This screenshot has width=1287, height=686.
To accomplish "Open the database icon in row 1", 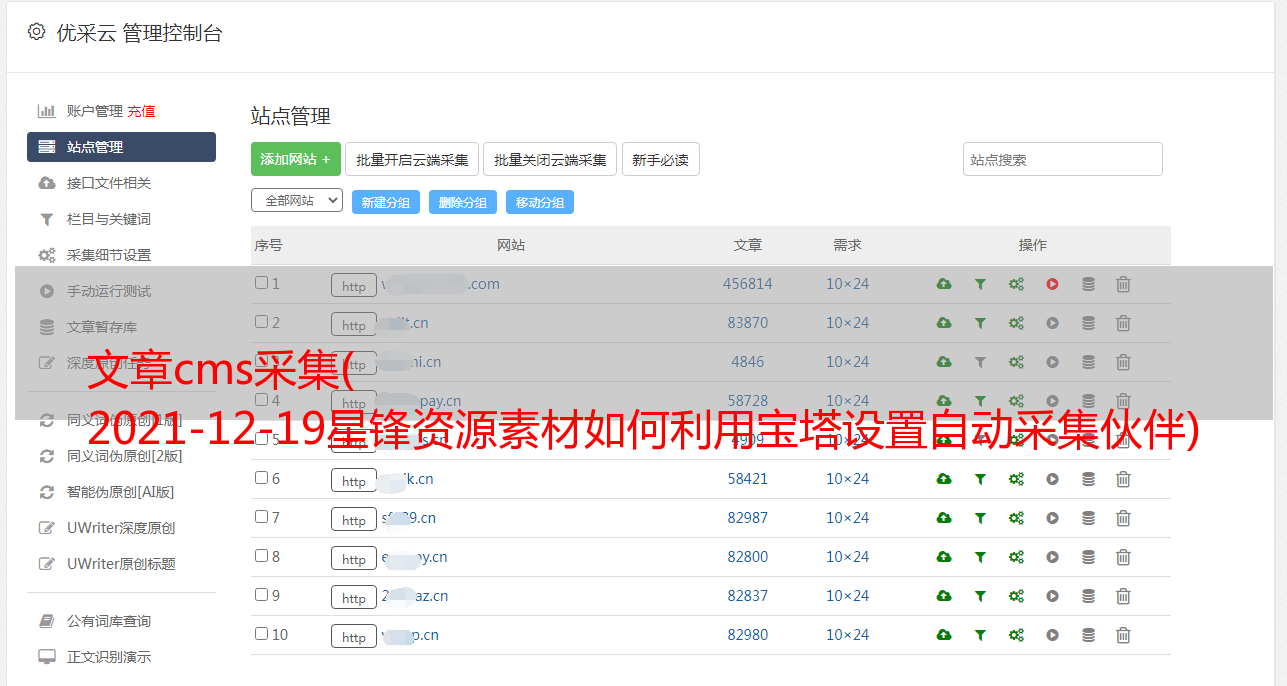I will pyautogui.click(x=1088, y=284).
